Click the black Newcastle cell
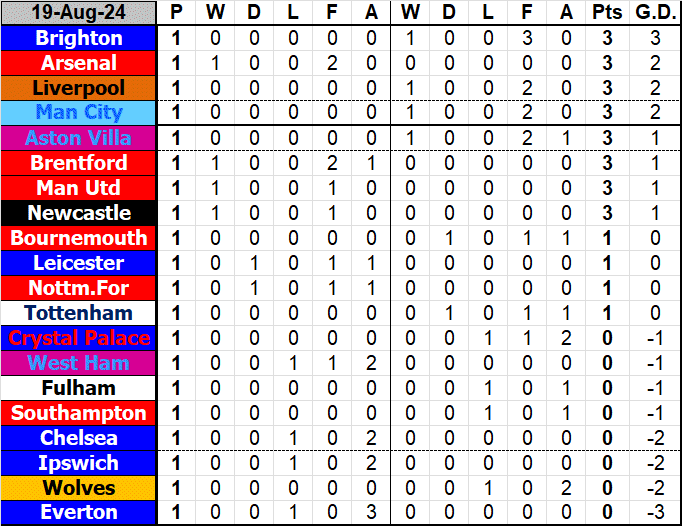This screenshot has width=682, height=526. click(79, 213)
